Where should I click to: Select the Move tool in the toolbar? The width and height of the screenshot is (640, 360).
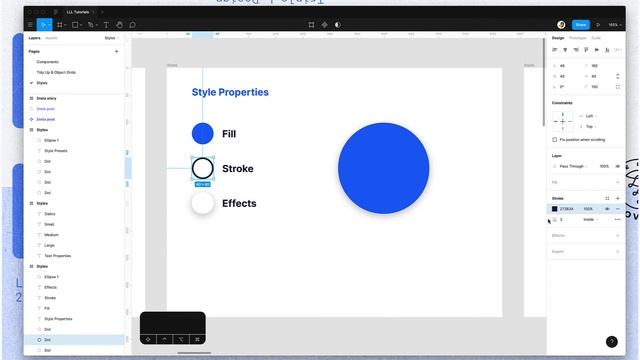click(x=42, y=25)
